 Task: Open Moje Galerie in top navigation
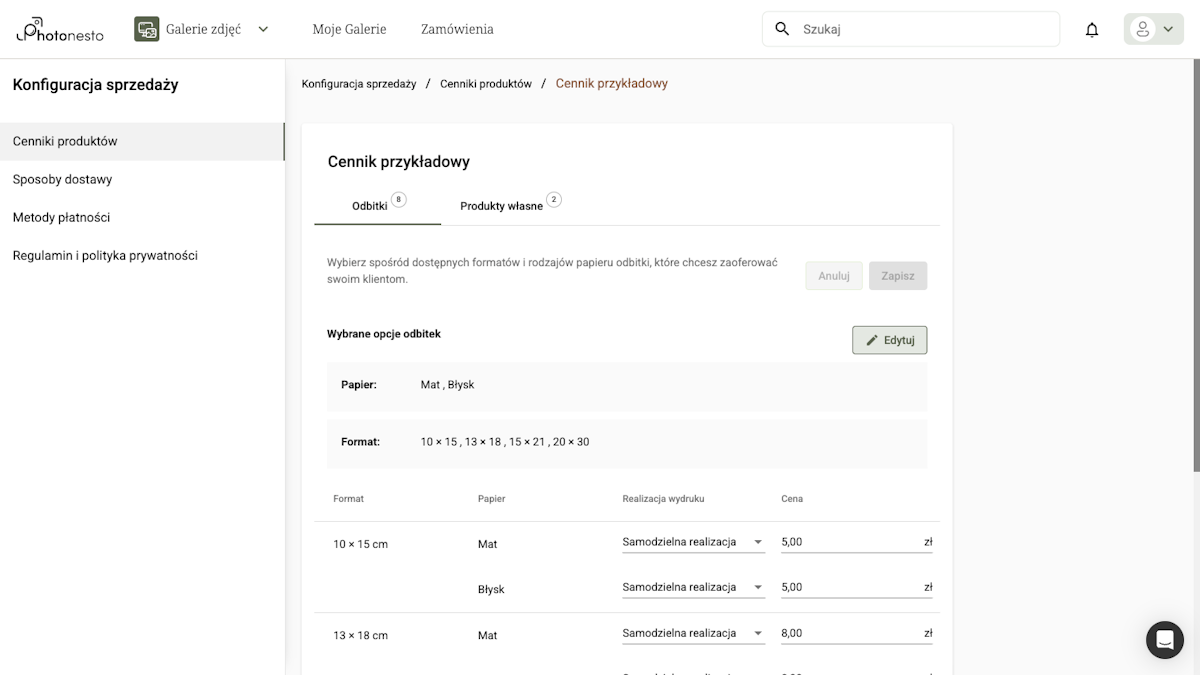tap(349, 29)
